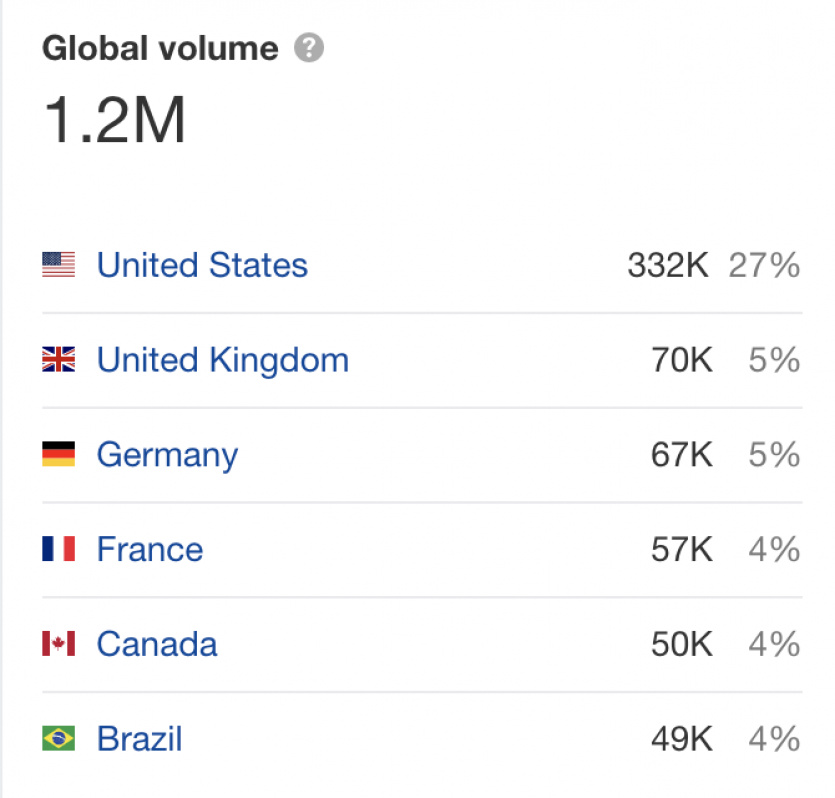Screen dimensions: 835x798
Task: Open the United States link
Action: (x=202, y=265)
